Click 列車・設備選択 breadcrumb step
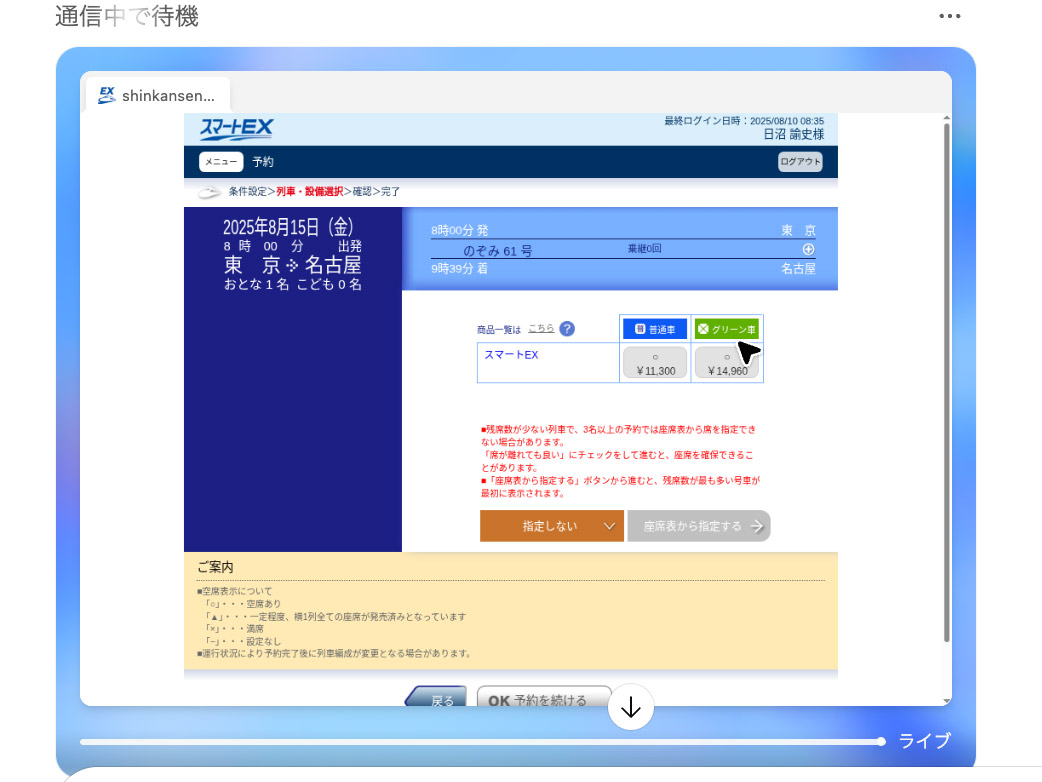 [x=310, y=191]
